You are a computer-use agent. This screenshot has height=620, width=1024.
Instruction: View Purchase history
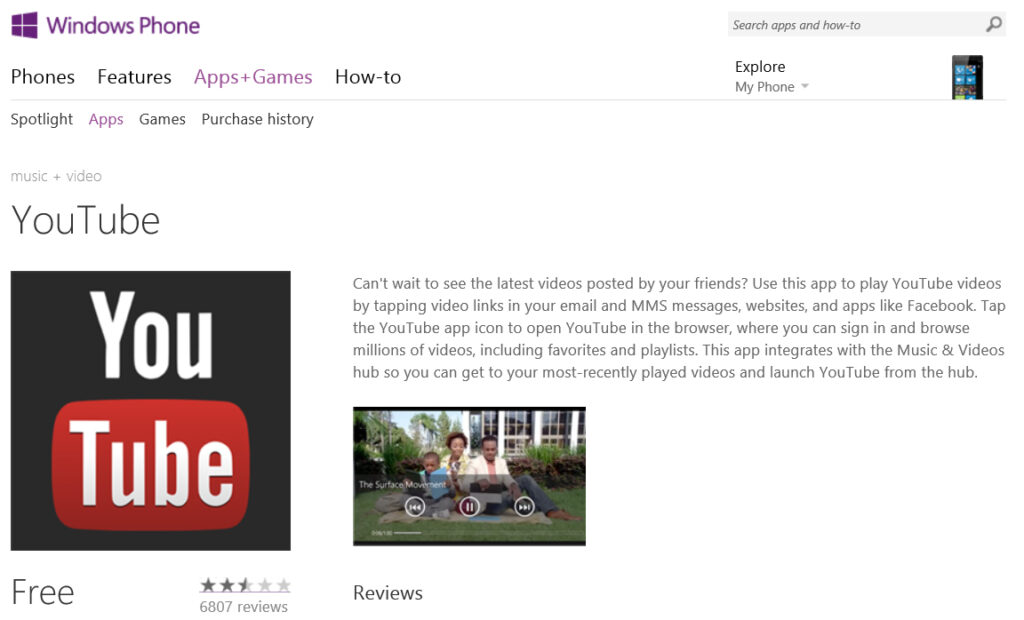[257, 119]
